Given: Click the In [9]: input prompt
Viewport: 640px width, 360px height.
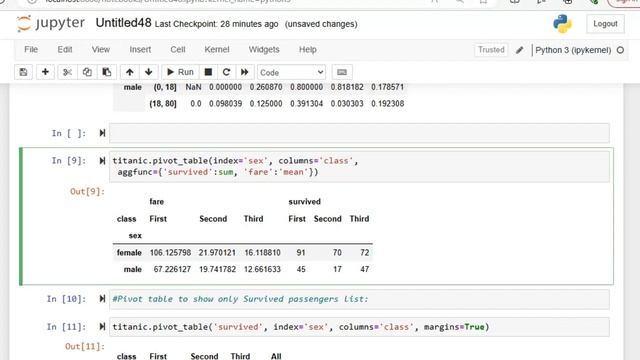Looking at the screenshot, I should (69, 161).
